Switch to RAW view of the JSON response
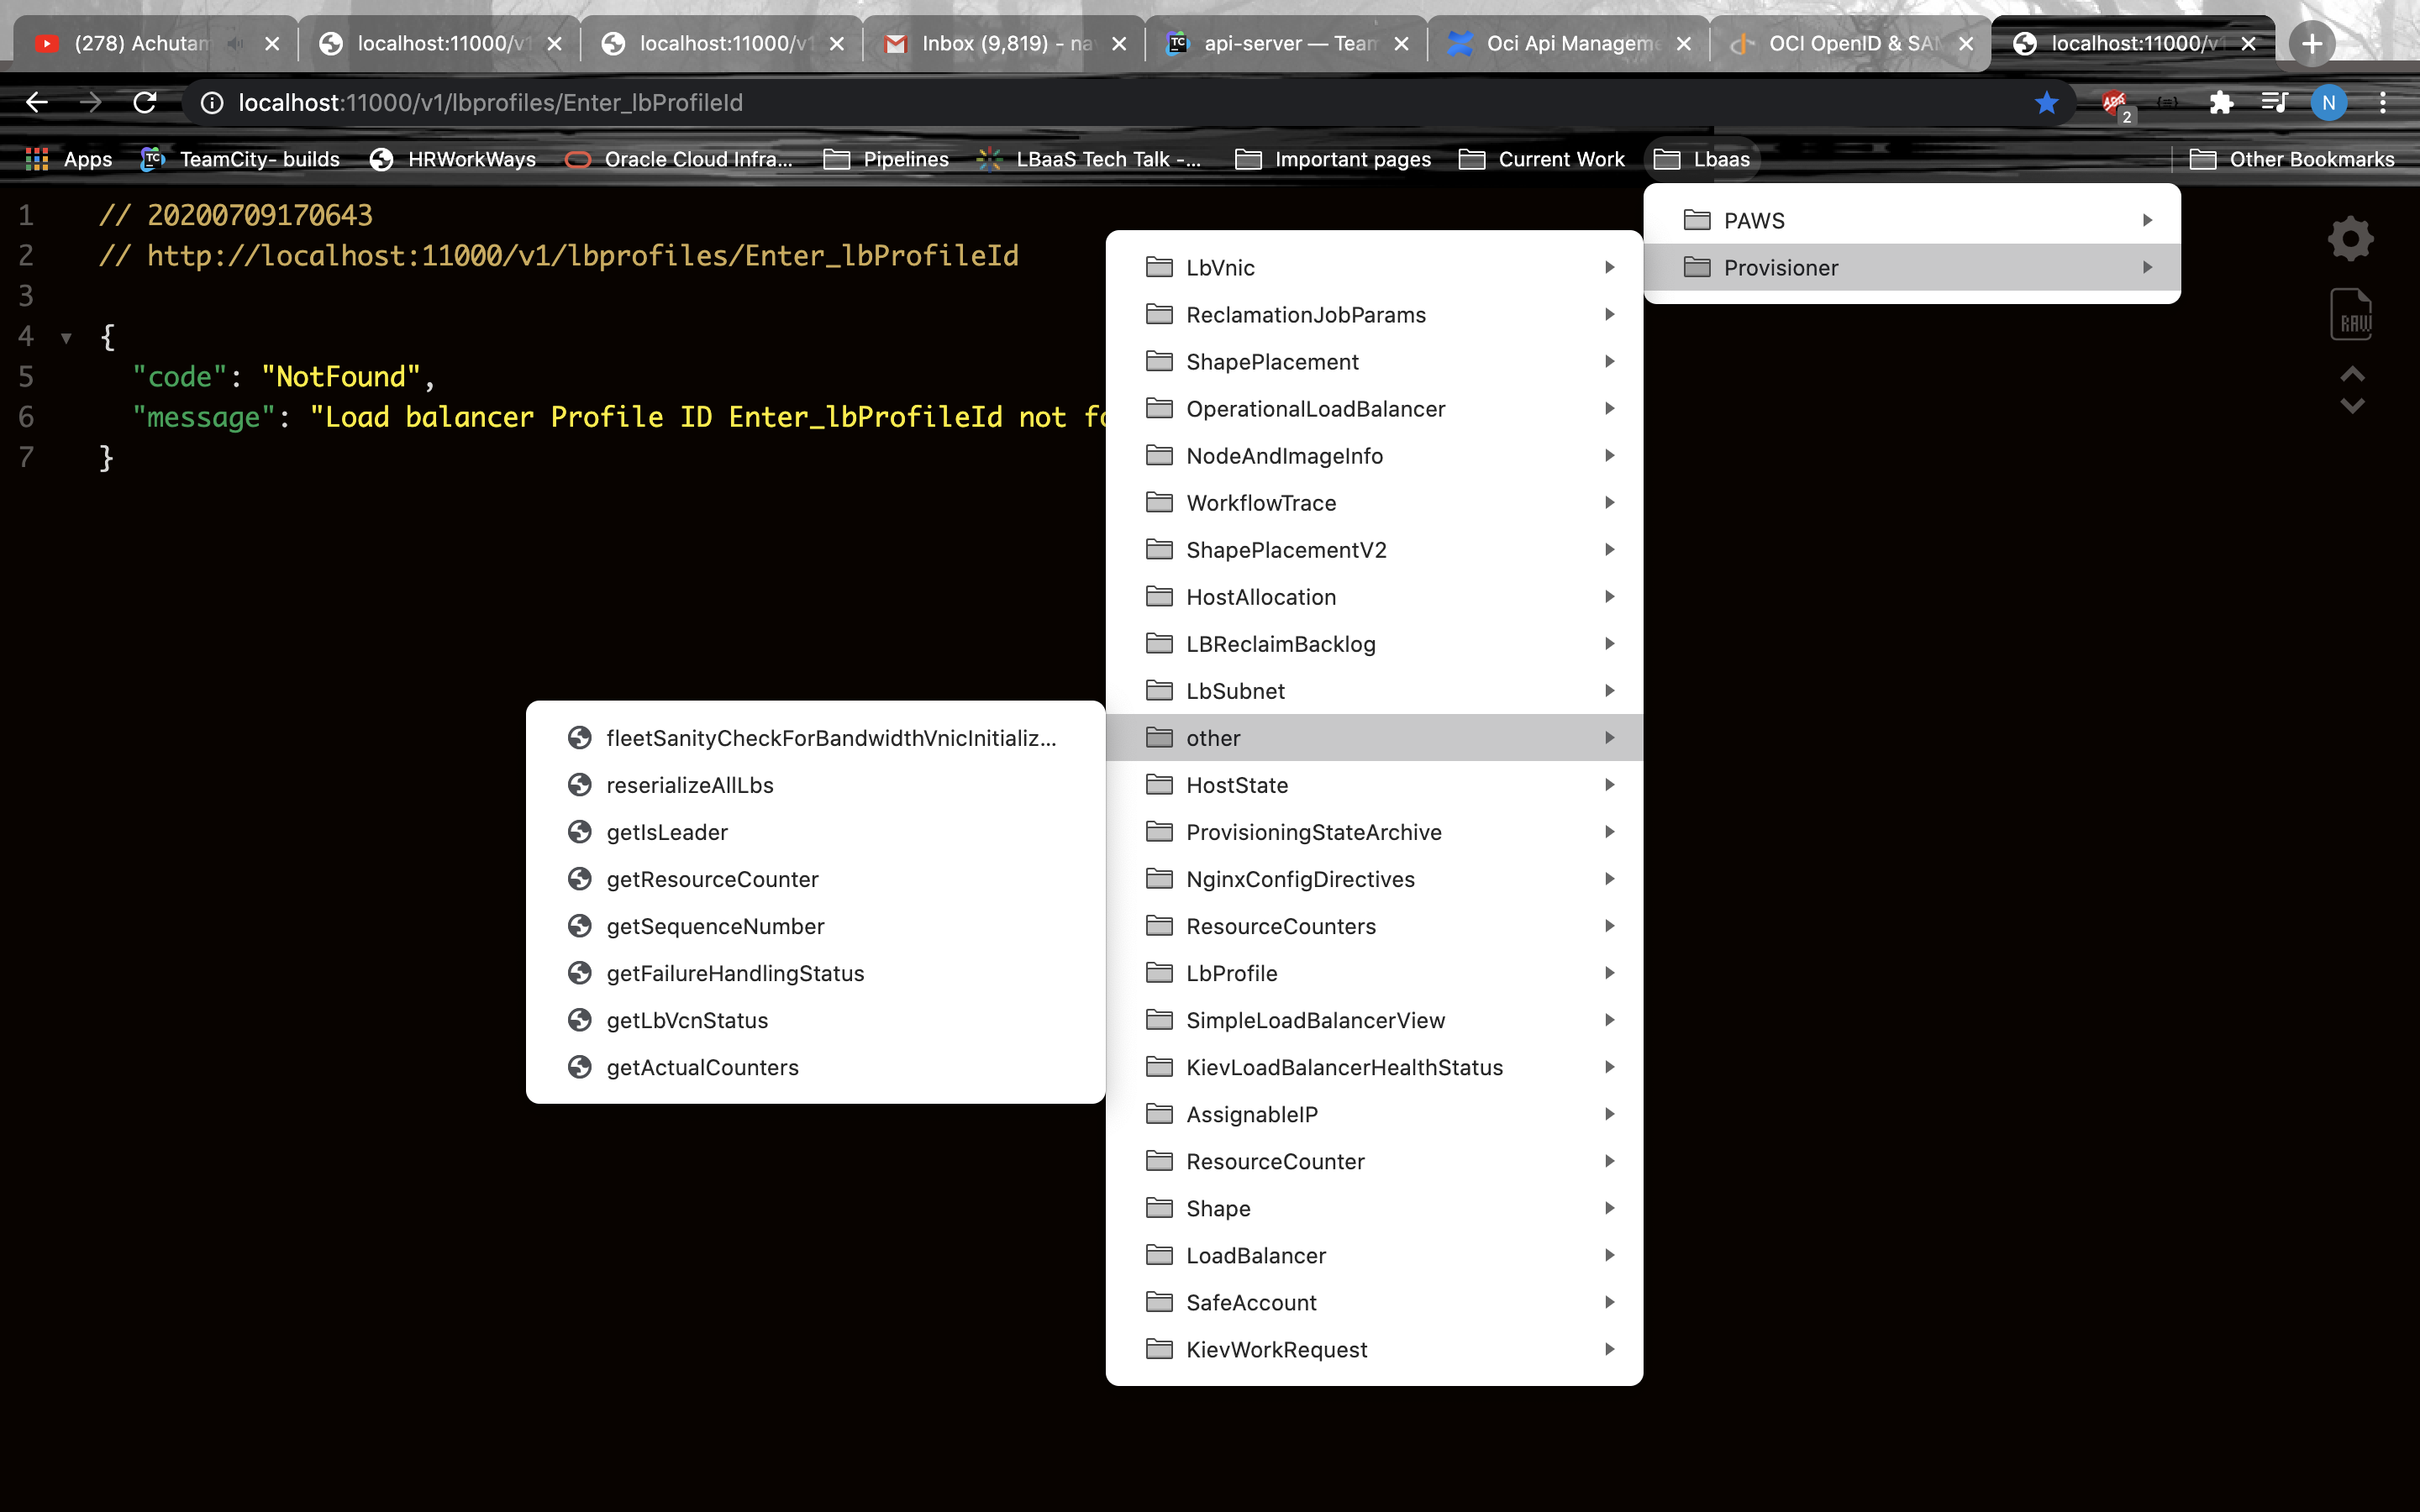The width and height of the screenshot is (2420, 1512). point(2349,313)
